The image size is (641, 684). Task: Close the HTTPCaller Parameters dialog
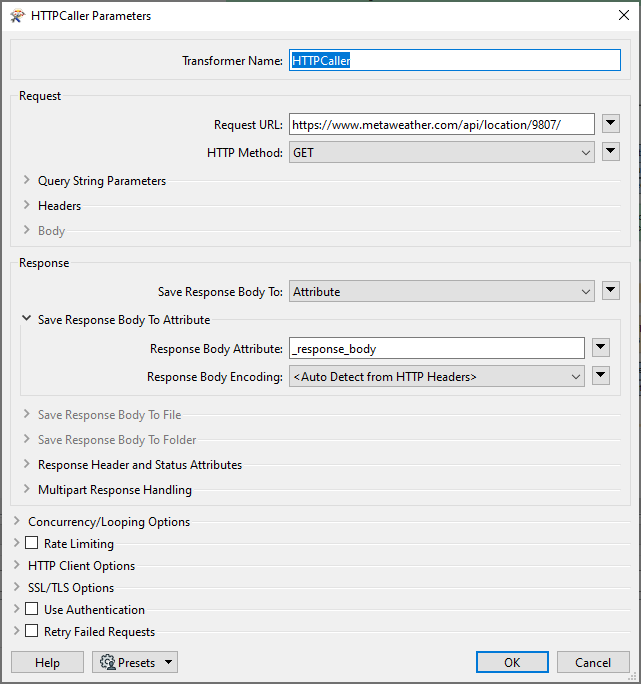click(x=624, y=15)
